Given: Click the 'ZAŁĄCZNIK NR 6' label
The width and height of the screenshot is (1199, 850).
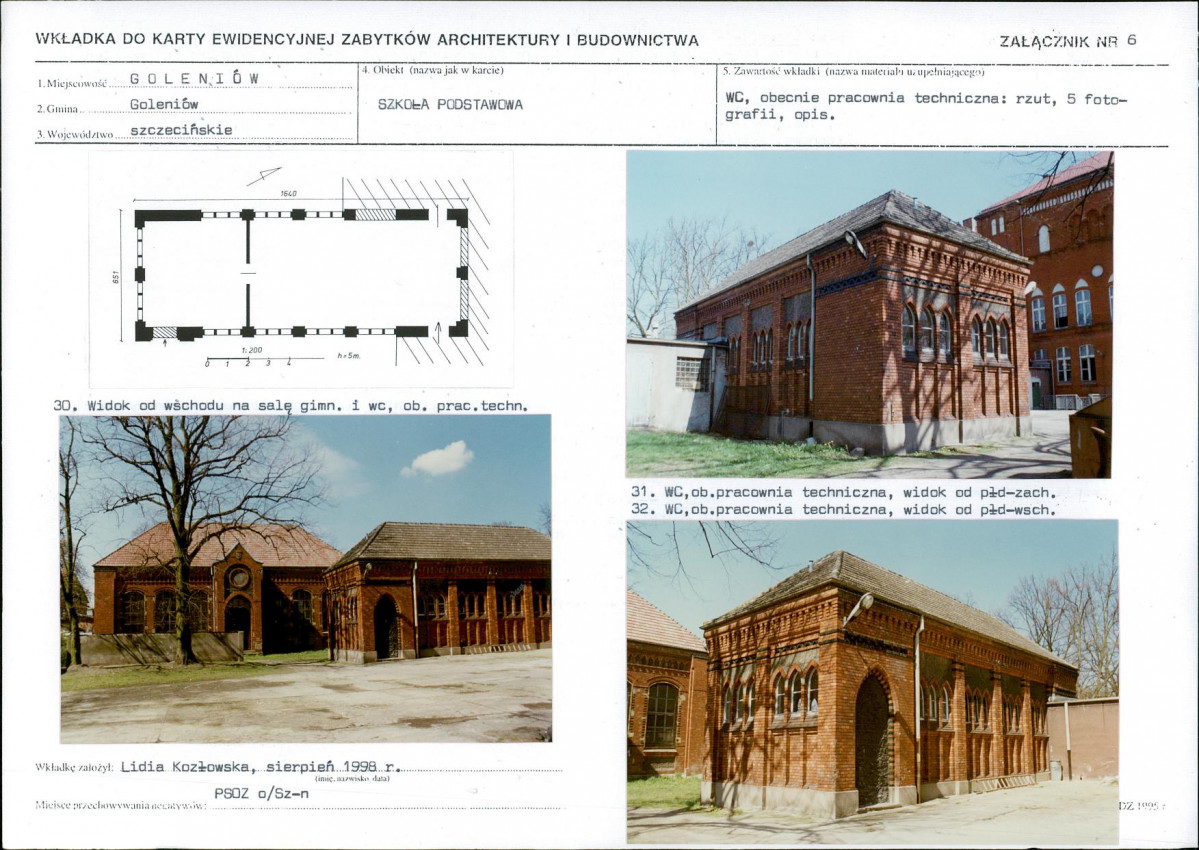Looking at the screenshot, I should 1068,41.
